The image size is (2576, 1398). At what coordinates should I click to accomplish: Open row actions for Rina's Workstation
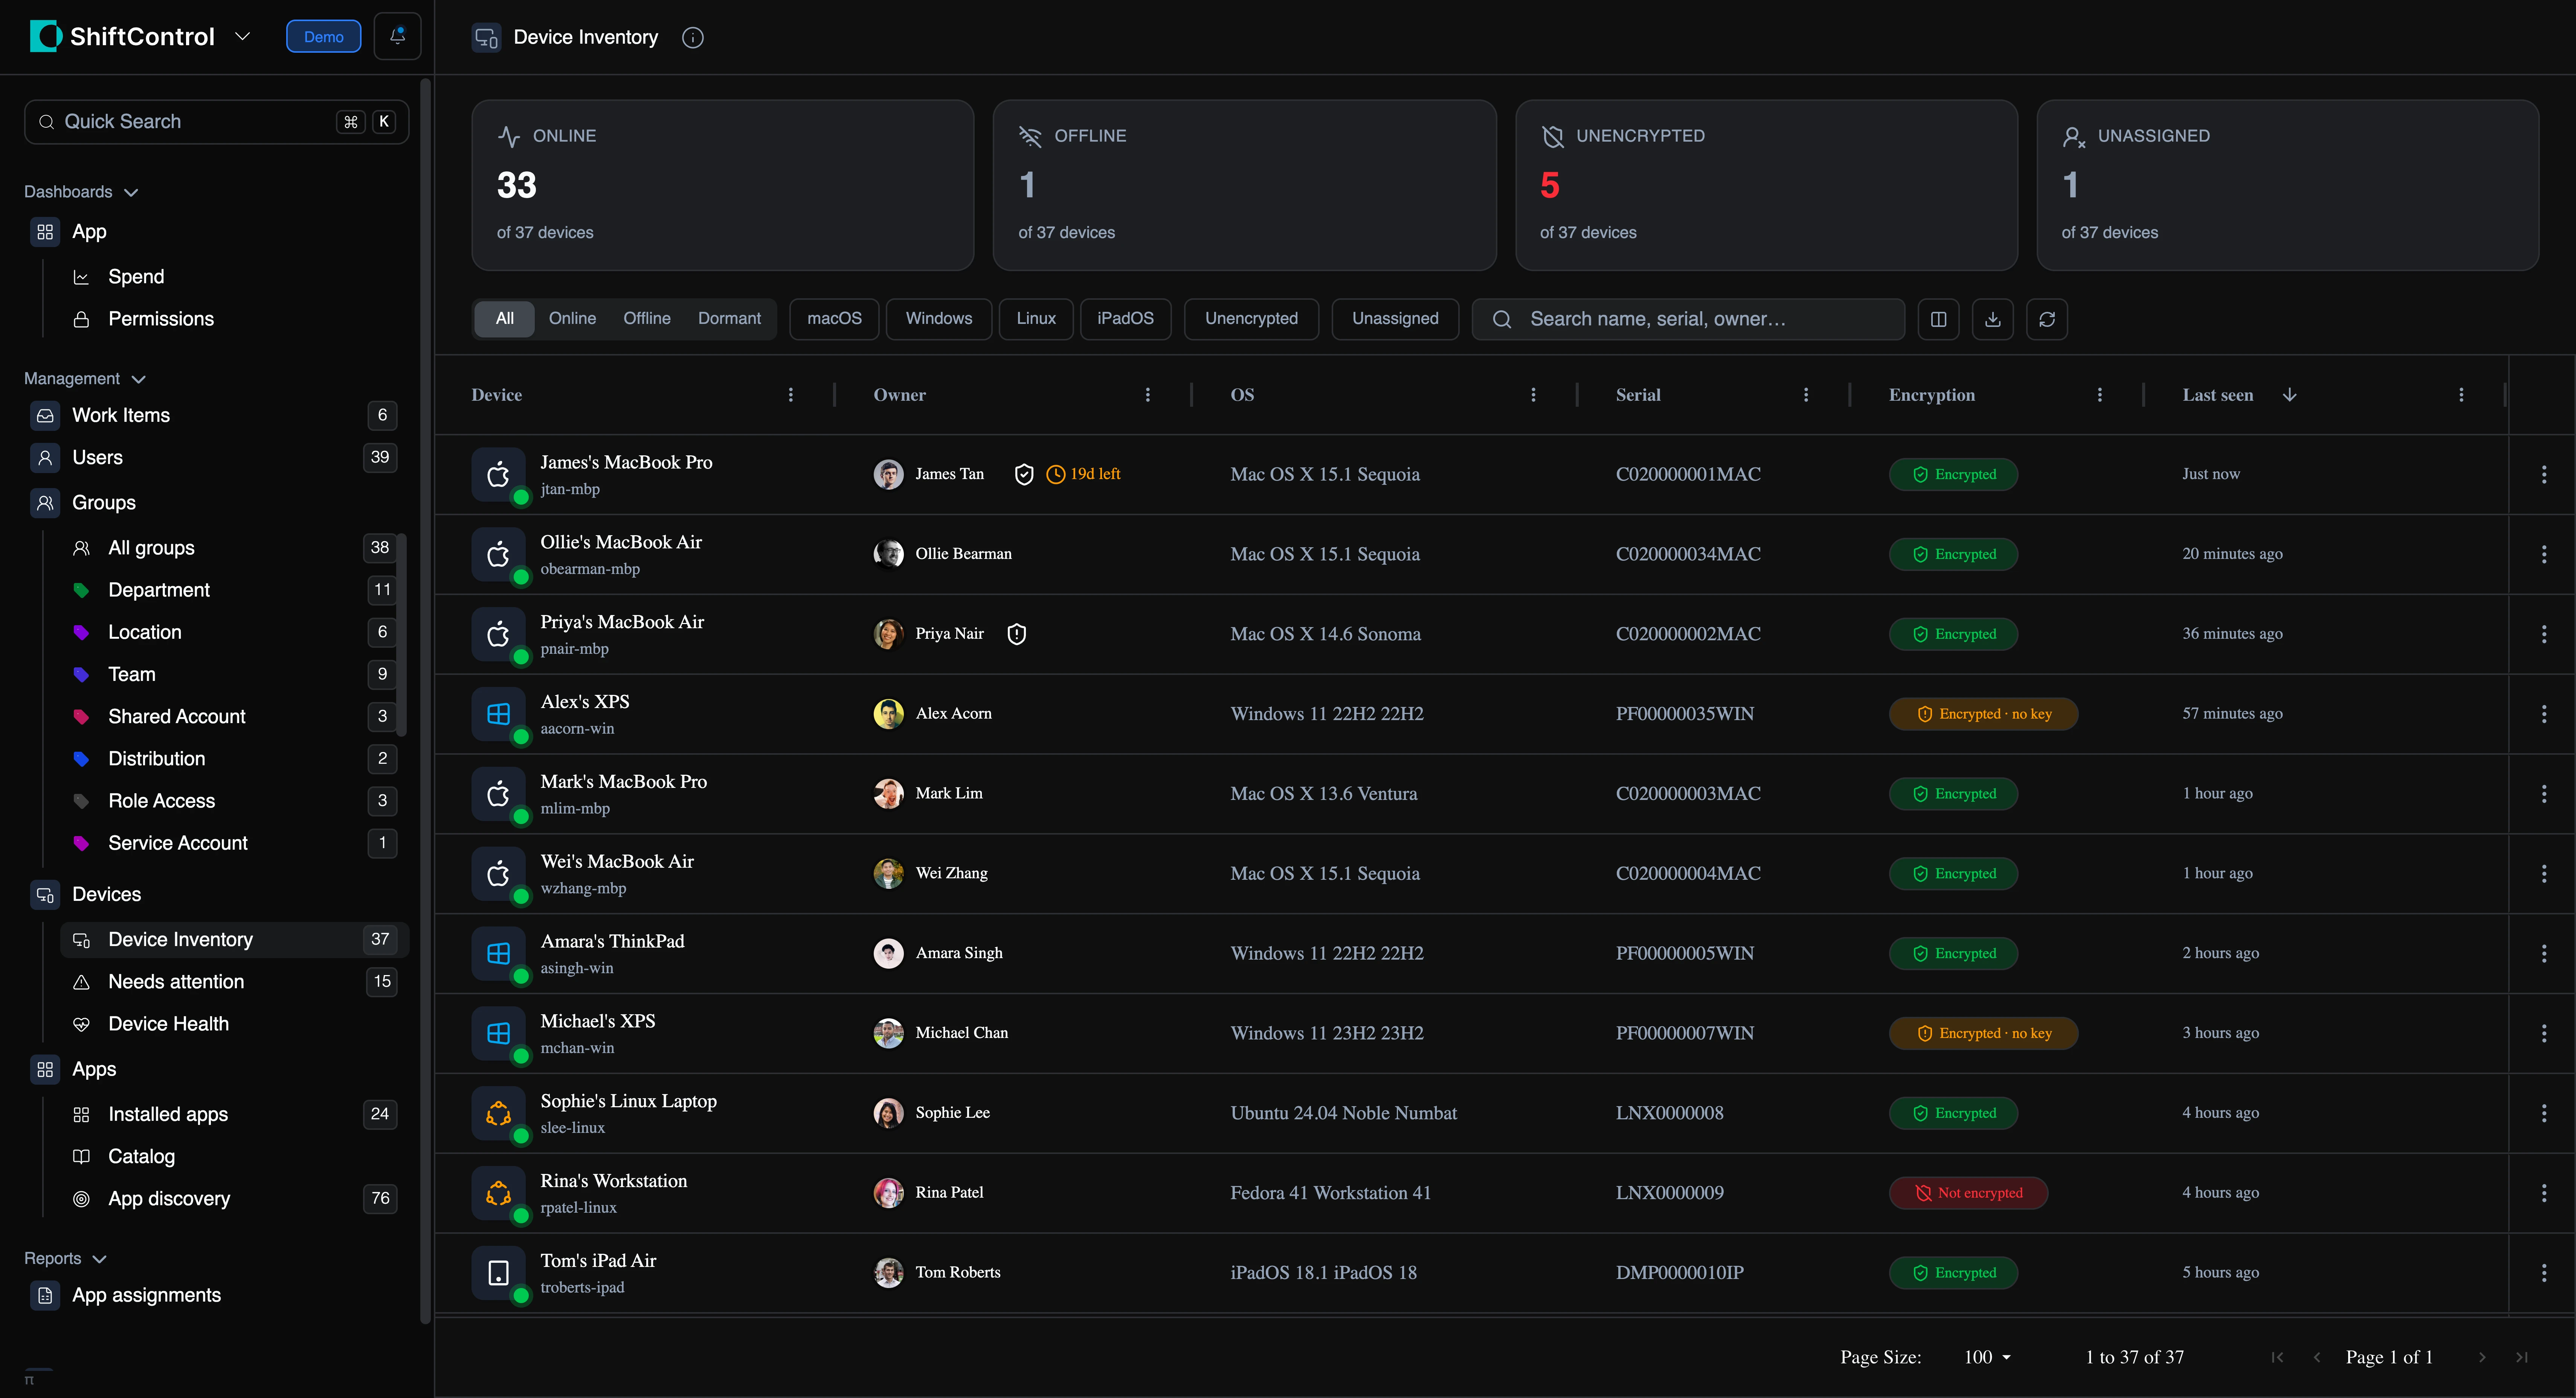(x=2544, y=1193)
